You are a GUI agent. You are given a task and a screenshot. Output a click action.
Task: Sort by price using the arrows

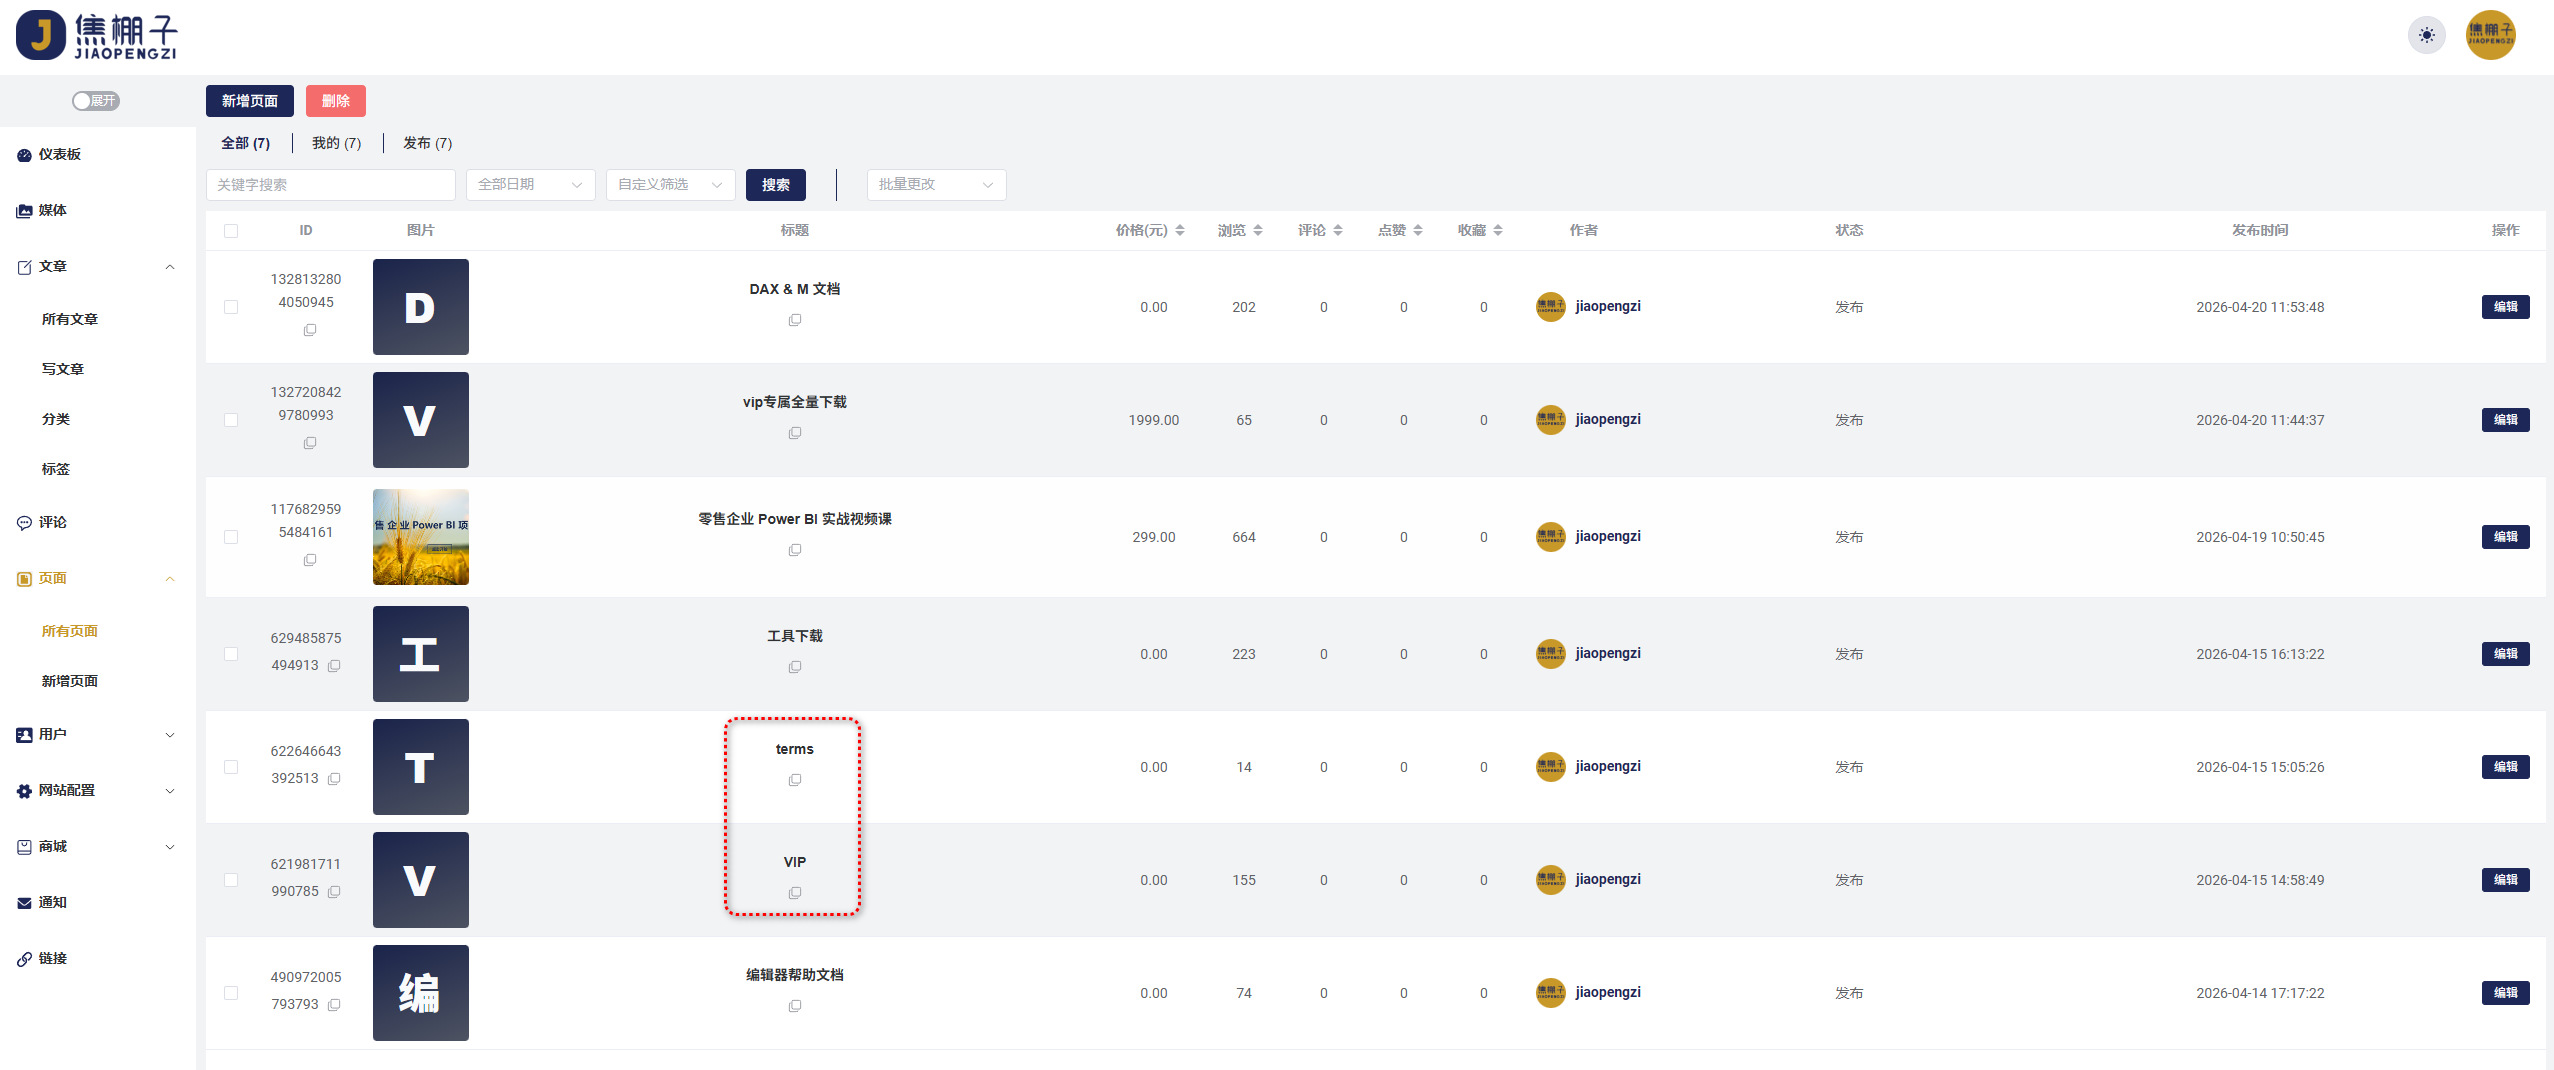pyautogui.click(x=1180, y=231)
